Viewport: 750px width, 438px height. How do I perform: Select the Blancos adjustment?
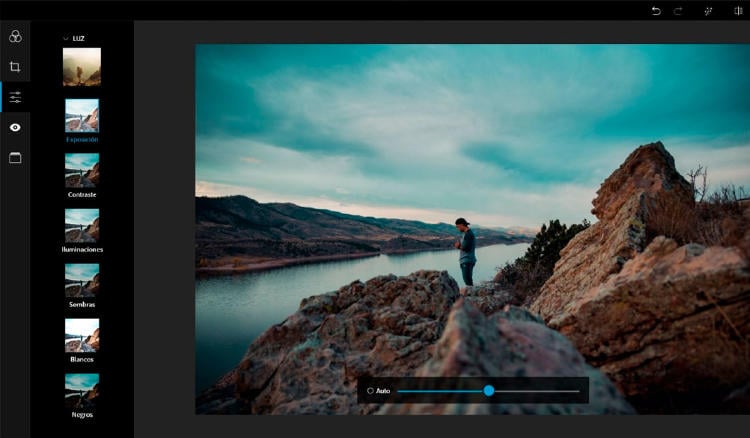[82, 335]
